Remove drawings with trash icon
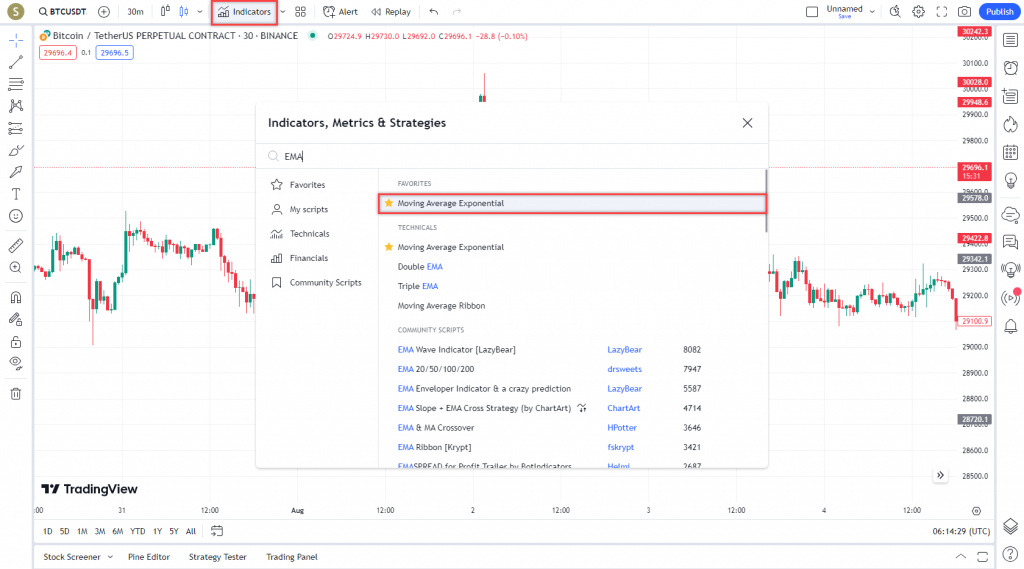 tap(16, 394)
